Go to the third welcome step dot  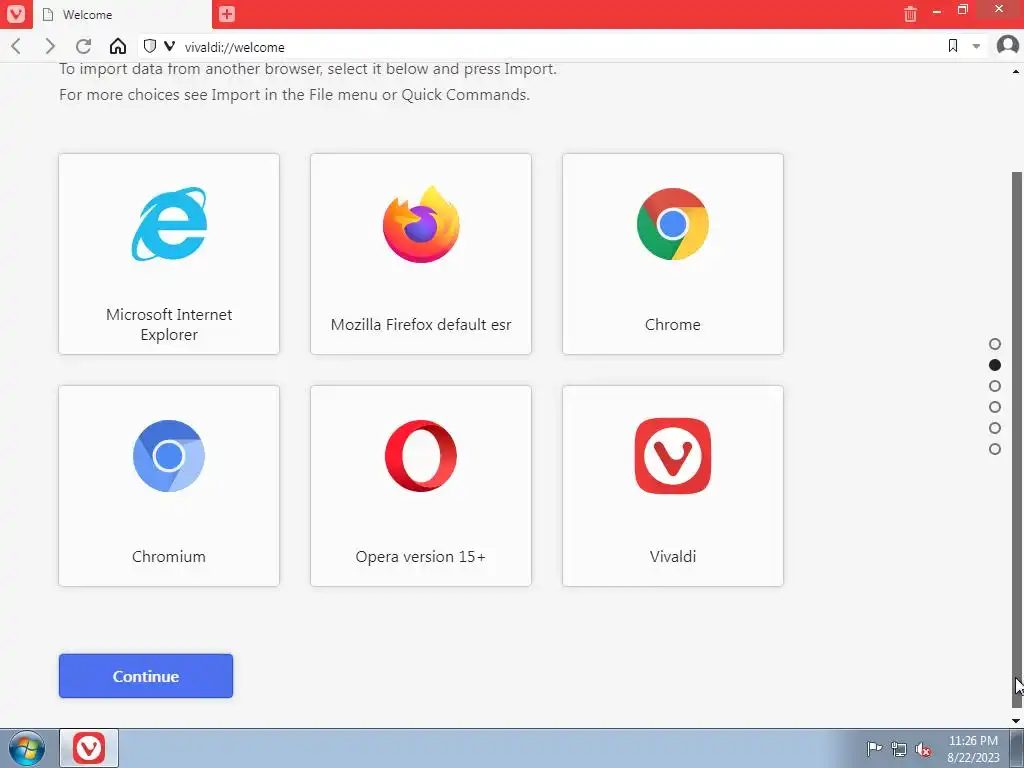[995, 386]
